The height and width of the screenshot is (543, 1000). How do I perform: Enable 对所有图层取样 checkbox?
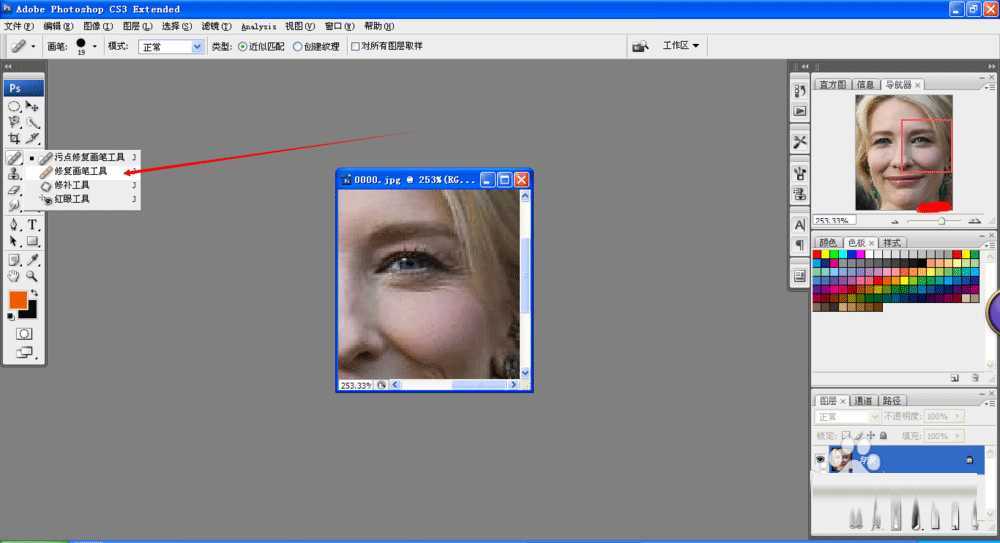pos(355,46)
